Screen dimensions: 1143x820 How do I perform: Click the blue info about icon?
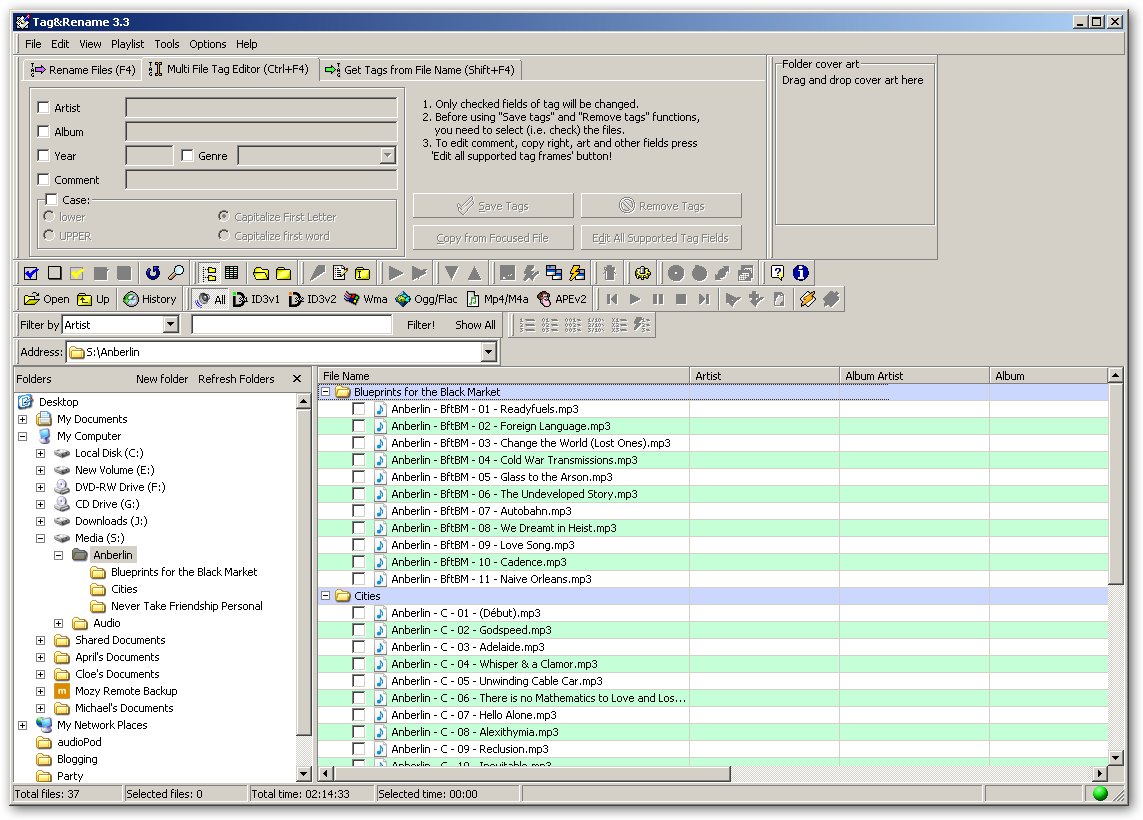[x=800, y=273]
